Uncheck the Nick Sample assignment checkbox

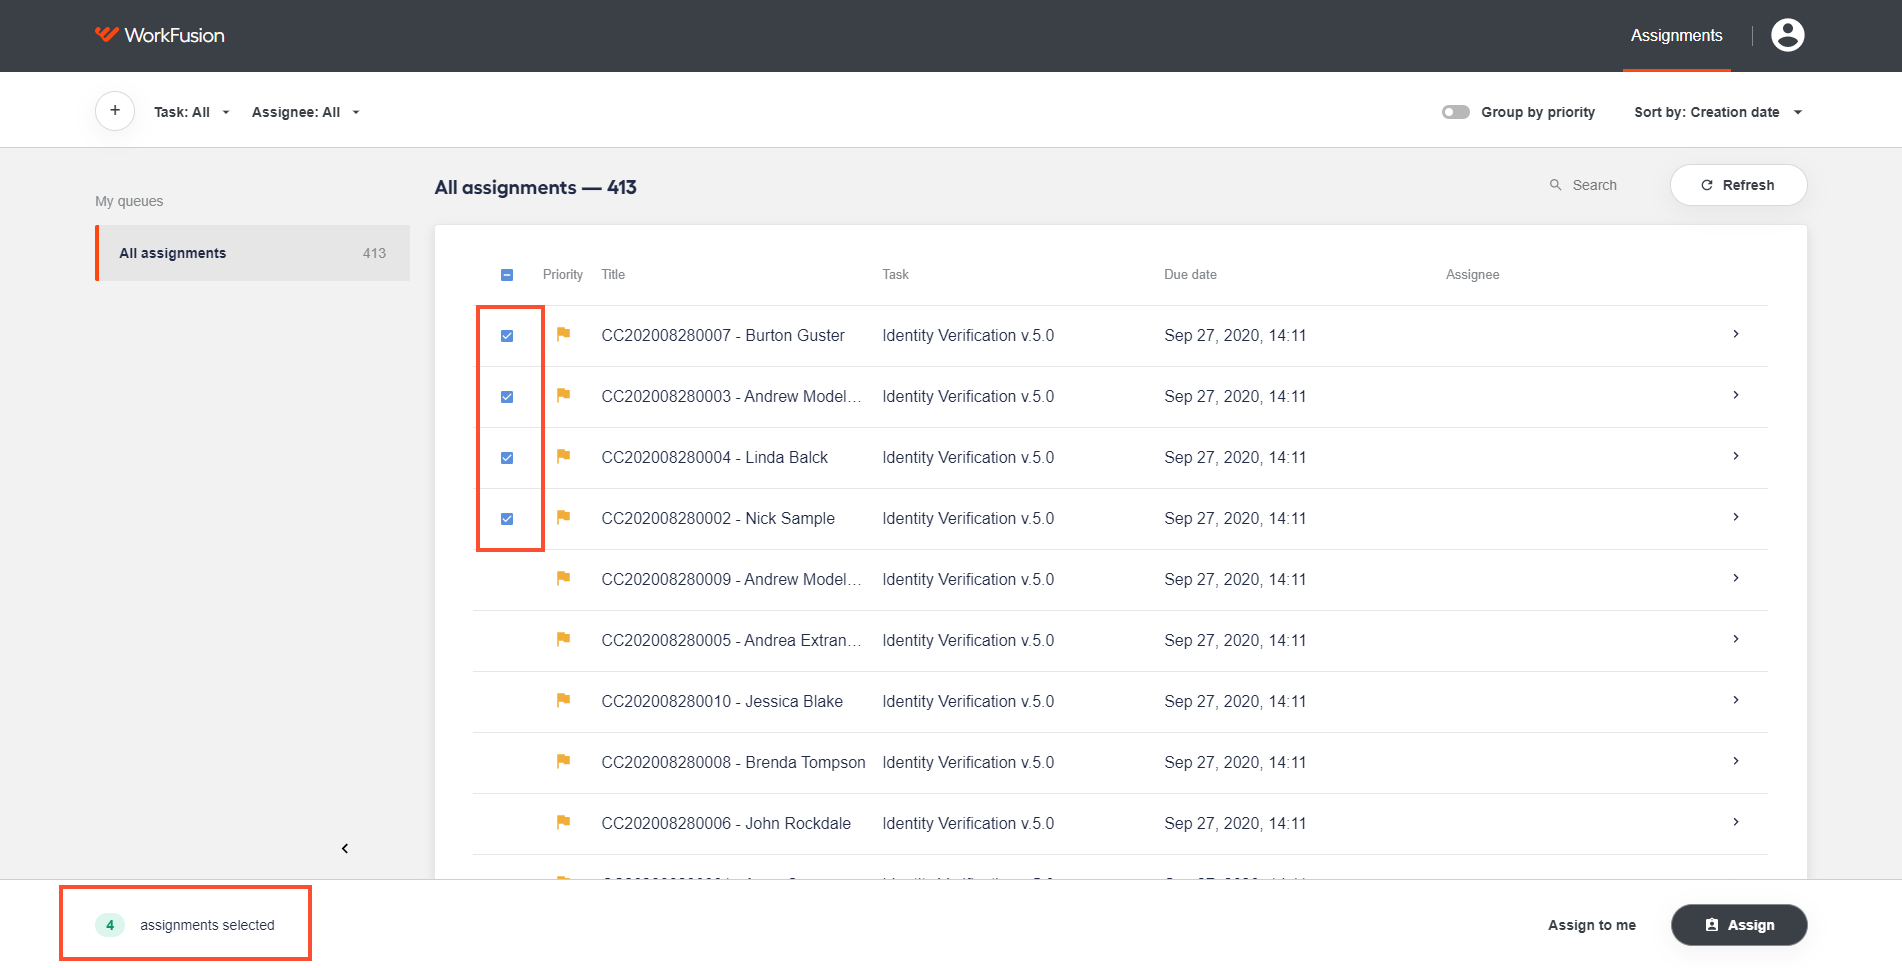(507, 519)
